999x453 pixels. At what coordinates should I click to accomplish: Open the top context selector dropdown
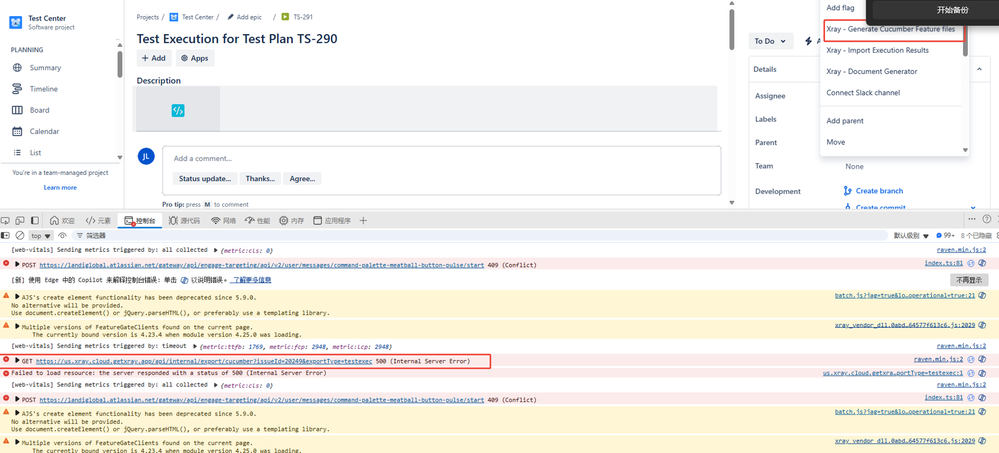click(41, 236)
